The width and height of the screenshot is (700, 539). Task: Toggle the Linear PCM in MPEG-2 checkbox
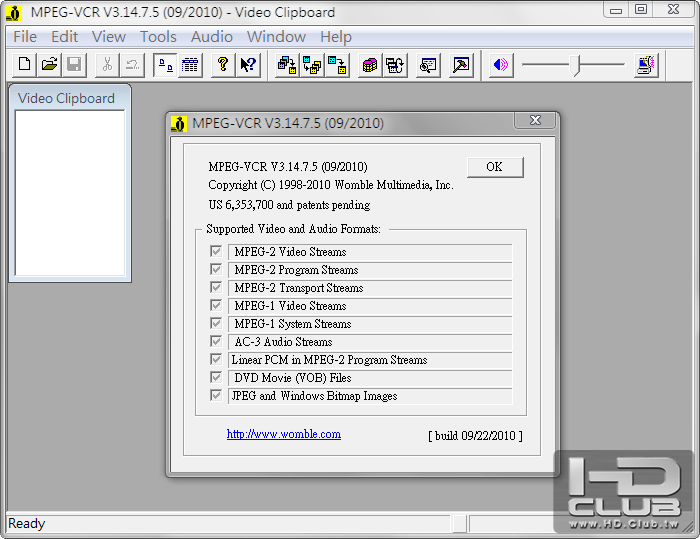pyautogui.click(x=216, y=359)
